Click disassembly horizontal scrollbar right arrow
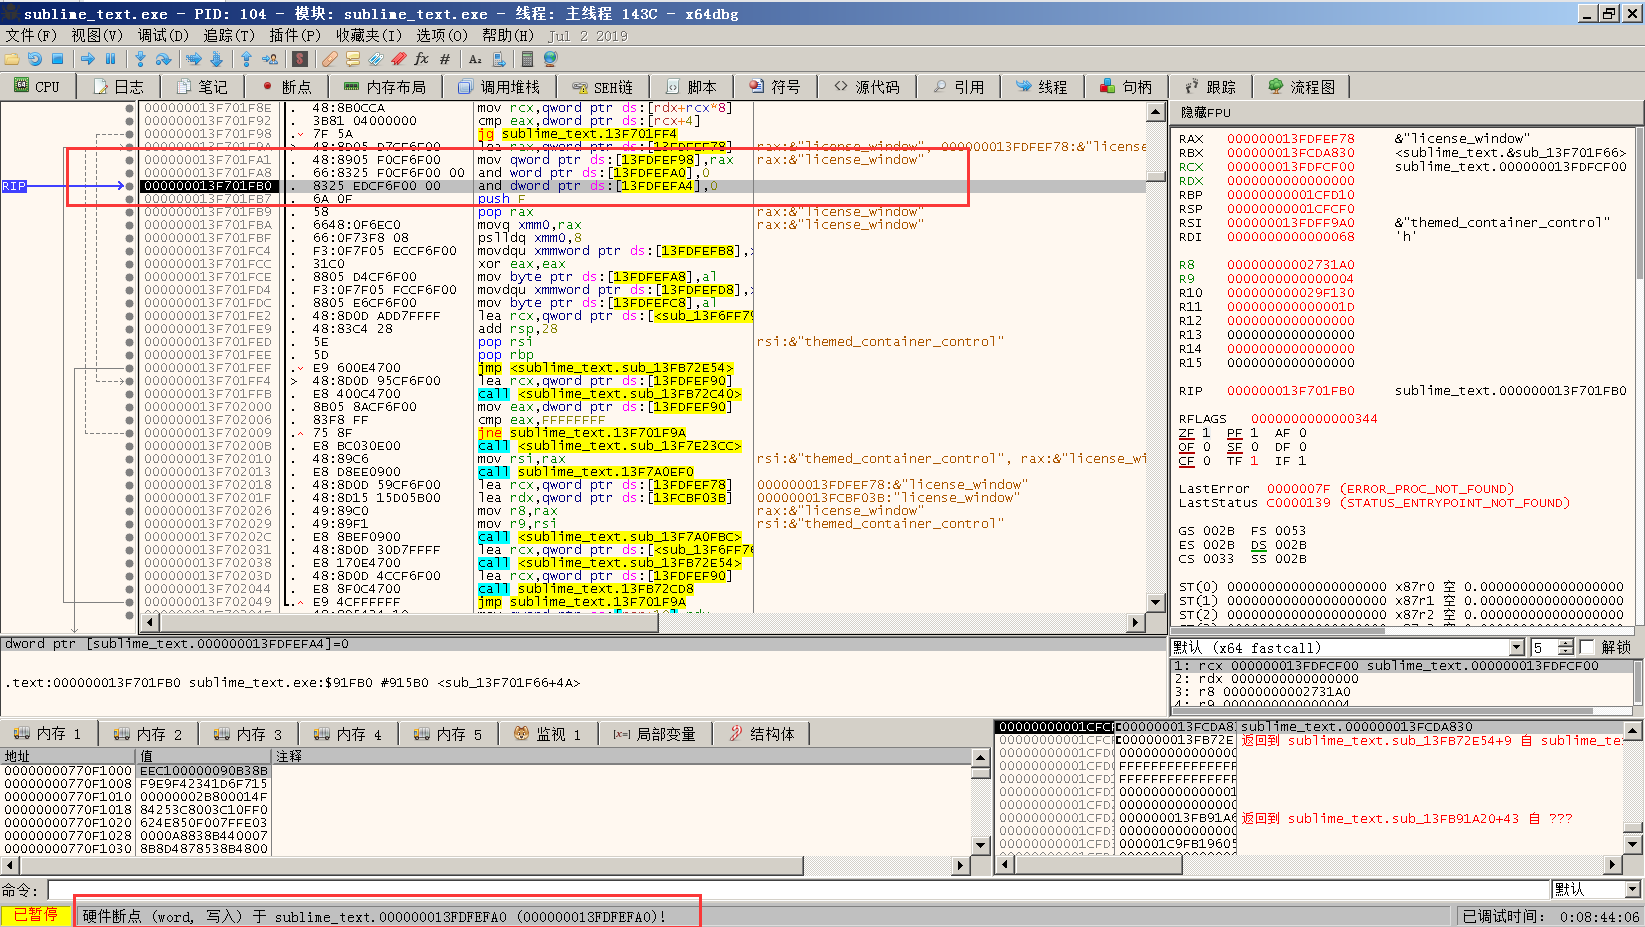The height and width of the screenshot is (927, 1645). [1135, 622]
